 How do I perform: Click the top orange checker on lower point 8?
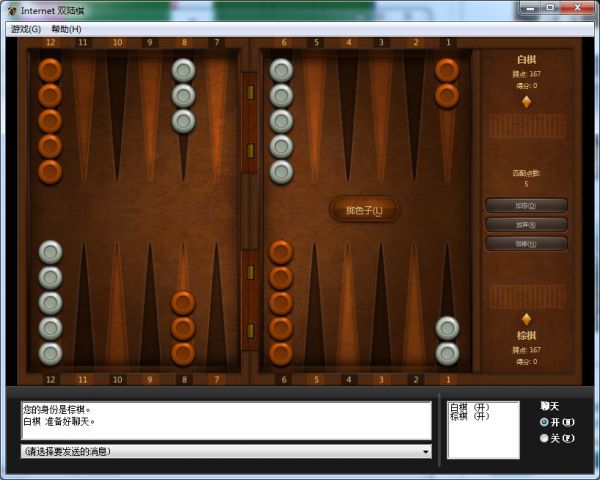[183, 303]
